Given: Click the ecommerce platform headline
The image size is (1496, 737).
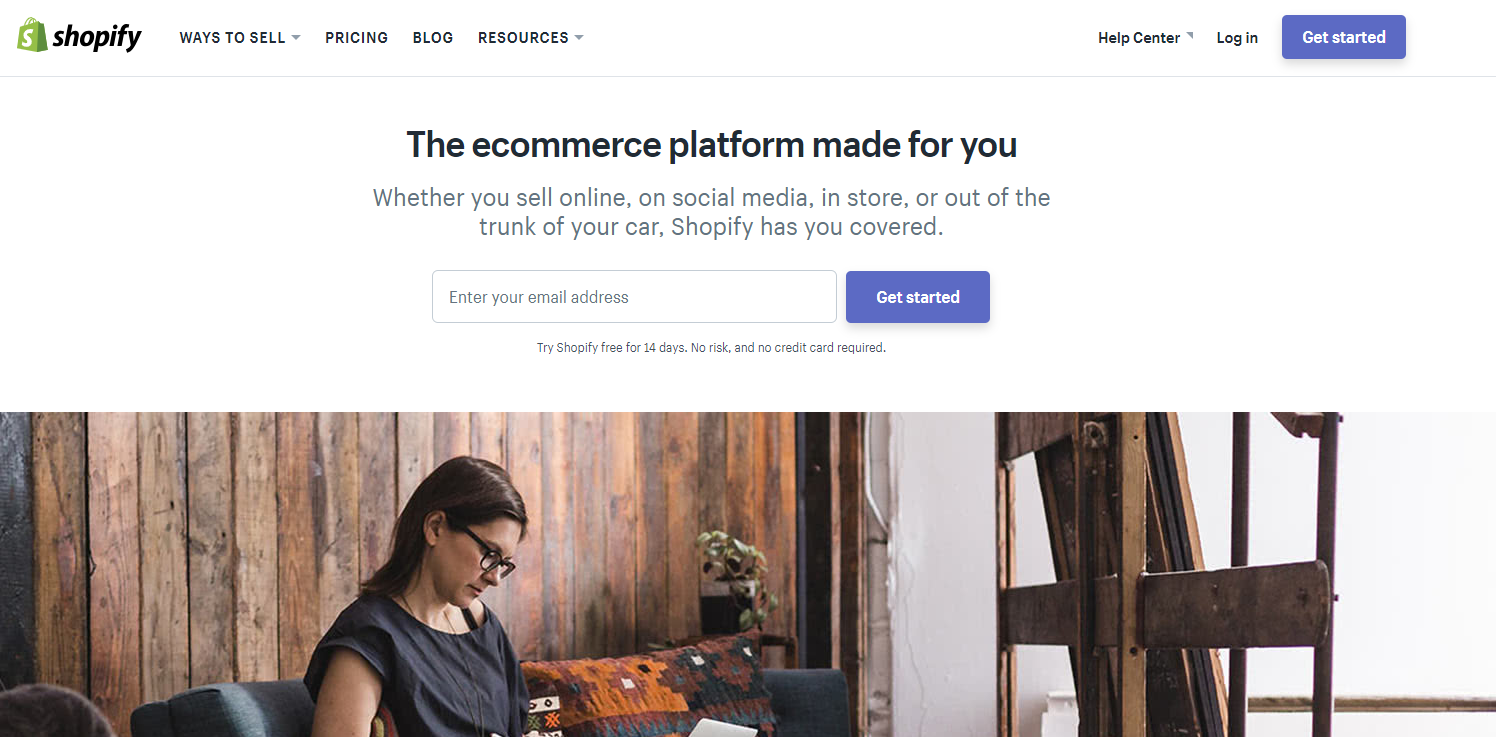Looking at the screenshot, I should [711, 145].
